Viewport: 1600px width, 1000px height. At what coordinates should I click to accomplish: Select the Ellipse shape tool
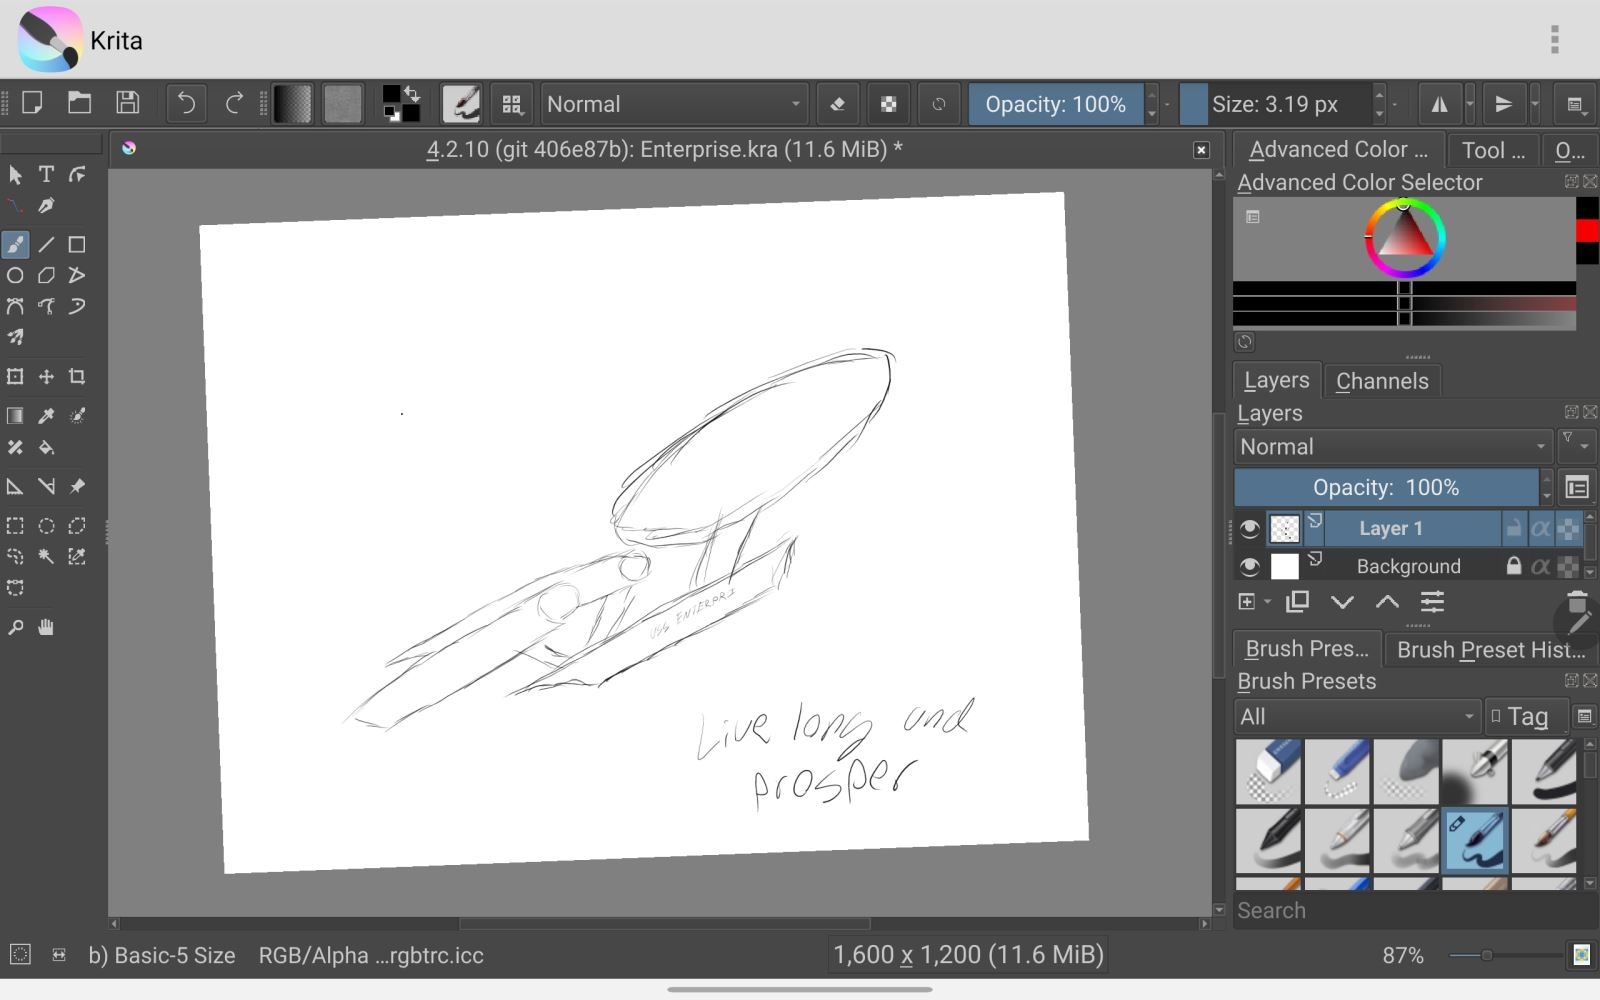click(x=15, y=275)
